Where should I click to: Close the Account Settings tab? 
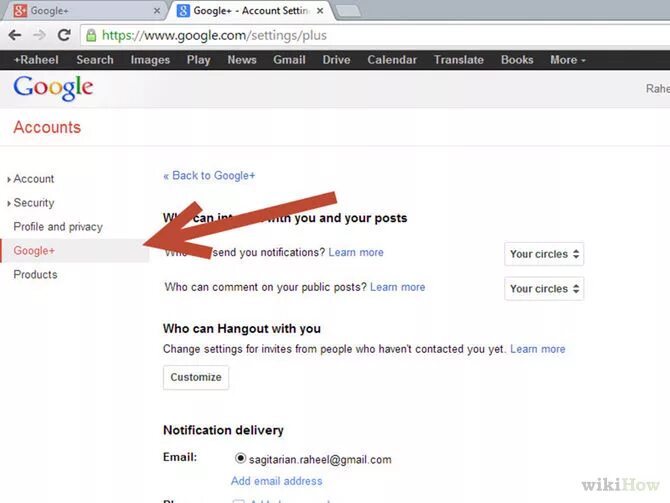[x=320, y=11]
